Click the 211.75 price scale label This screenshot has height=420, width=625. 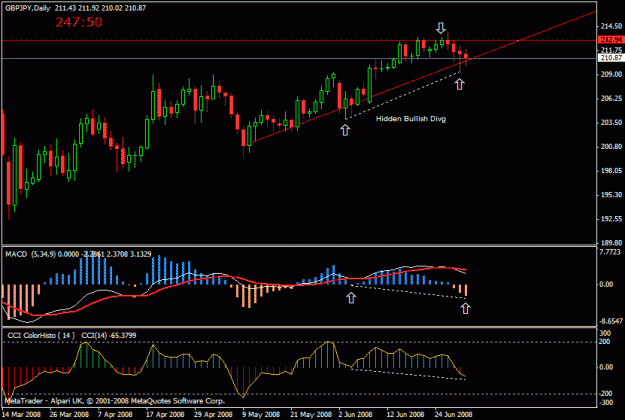point(611,50)
